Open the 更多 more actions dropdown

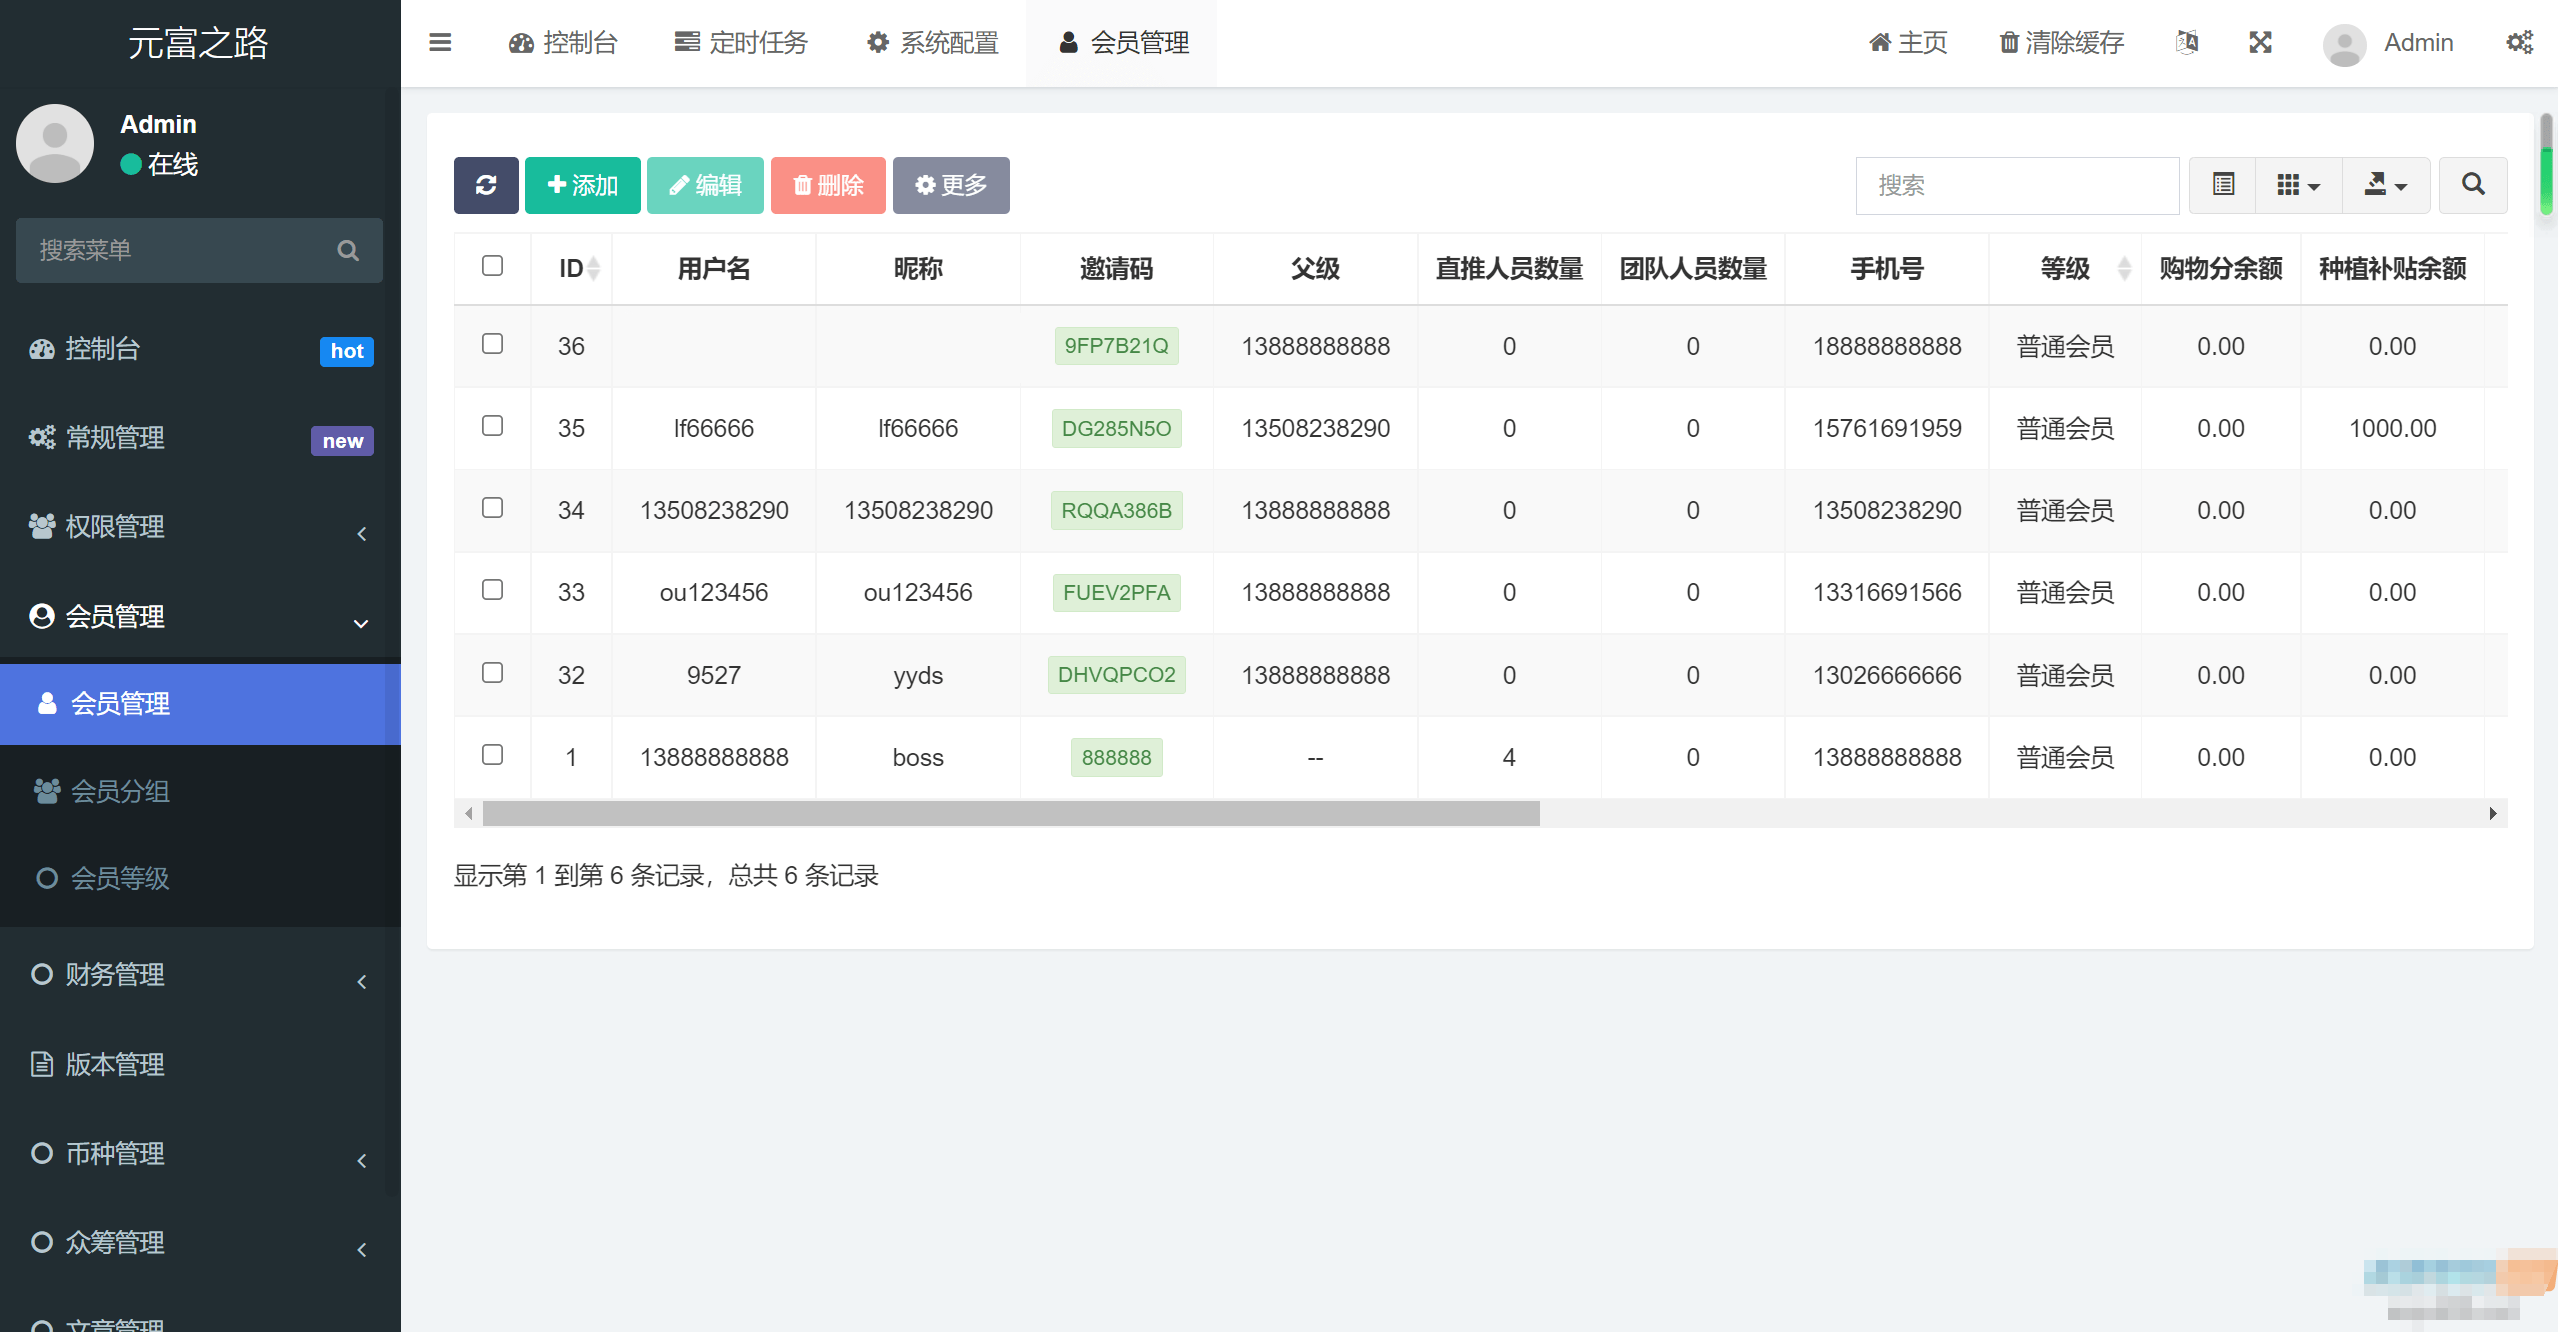pos(951,185)
